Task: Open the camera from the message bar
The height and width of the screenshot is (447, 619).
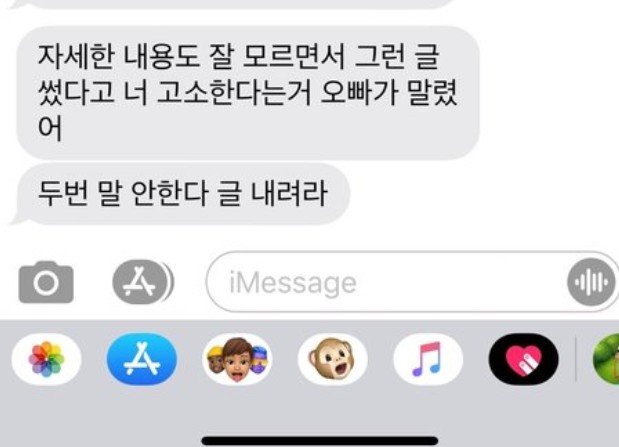Action: coord(46,282)
